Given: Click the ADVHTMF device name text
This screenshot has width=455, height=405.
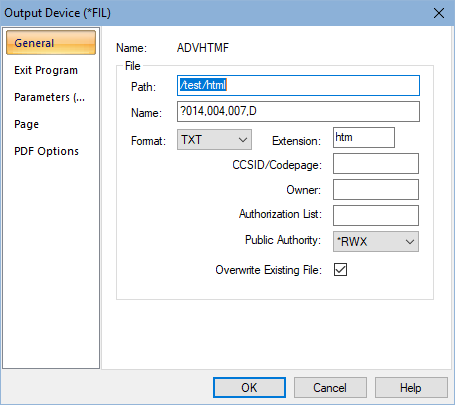Looking at the screenshot, I should [x=203, y=48].
